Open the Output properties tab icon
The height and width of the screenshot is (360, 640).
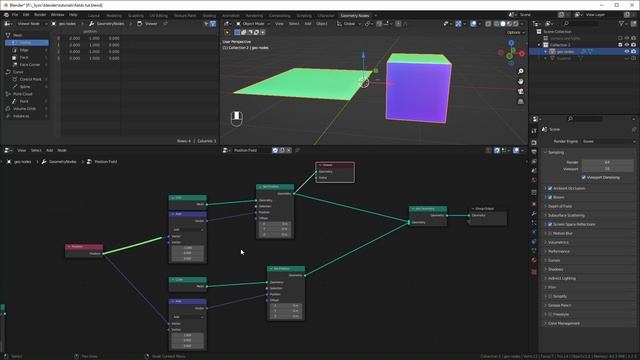(534, 152)
